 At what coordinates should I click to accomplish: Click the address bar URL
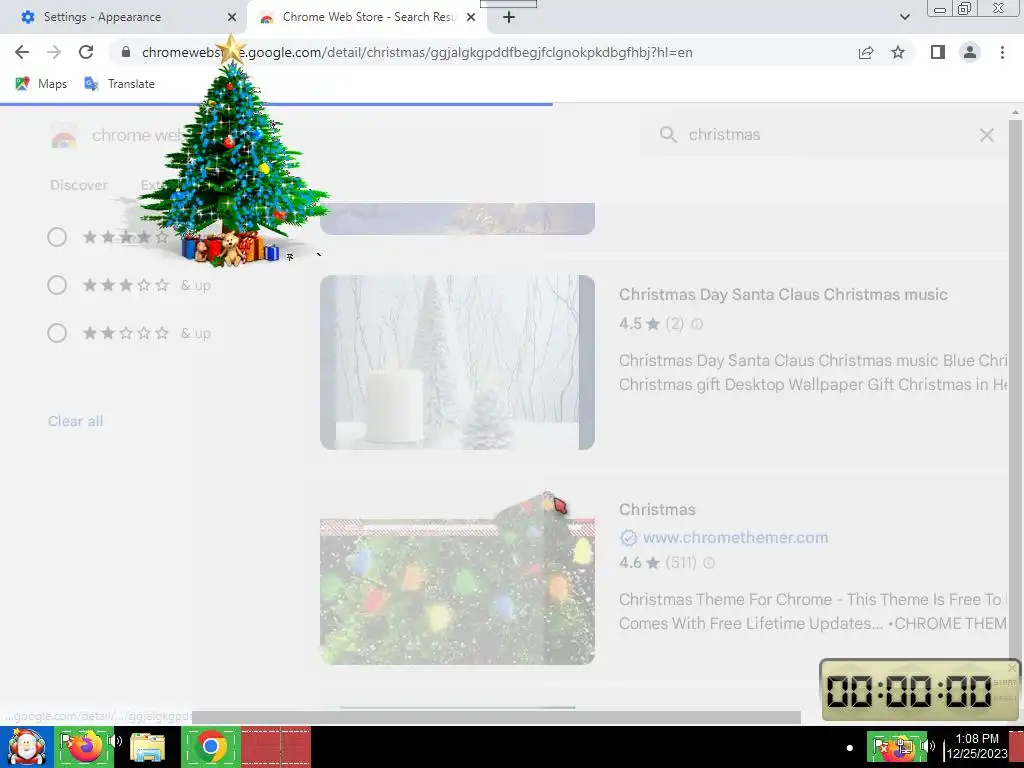coord(417,52)
